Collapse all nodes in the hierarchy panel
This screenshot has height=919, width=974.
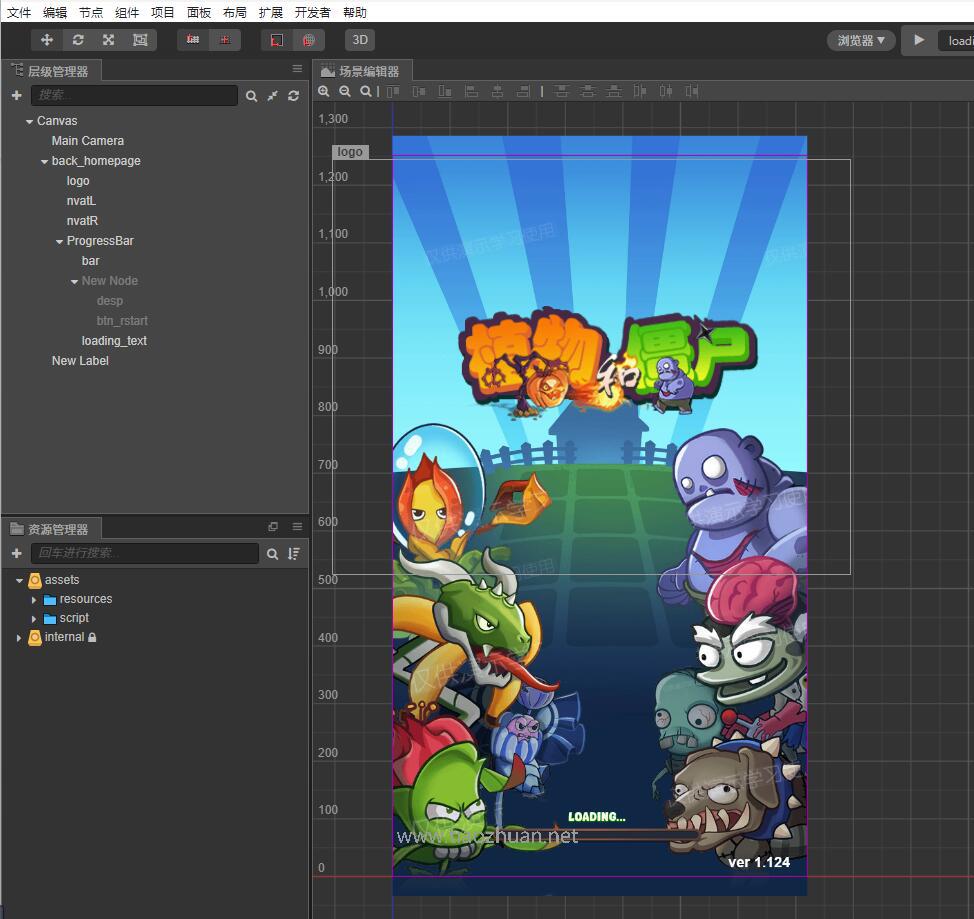[273, 96]
